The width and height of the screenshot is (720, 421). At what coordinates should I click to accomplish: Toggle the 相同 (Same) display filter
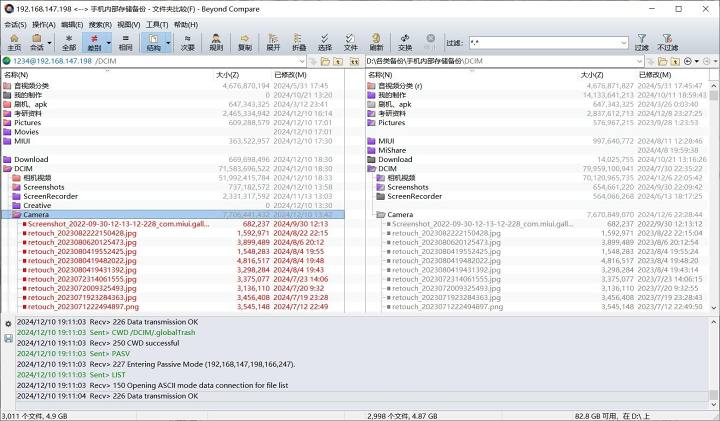125,42
